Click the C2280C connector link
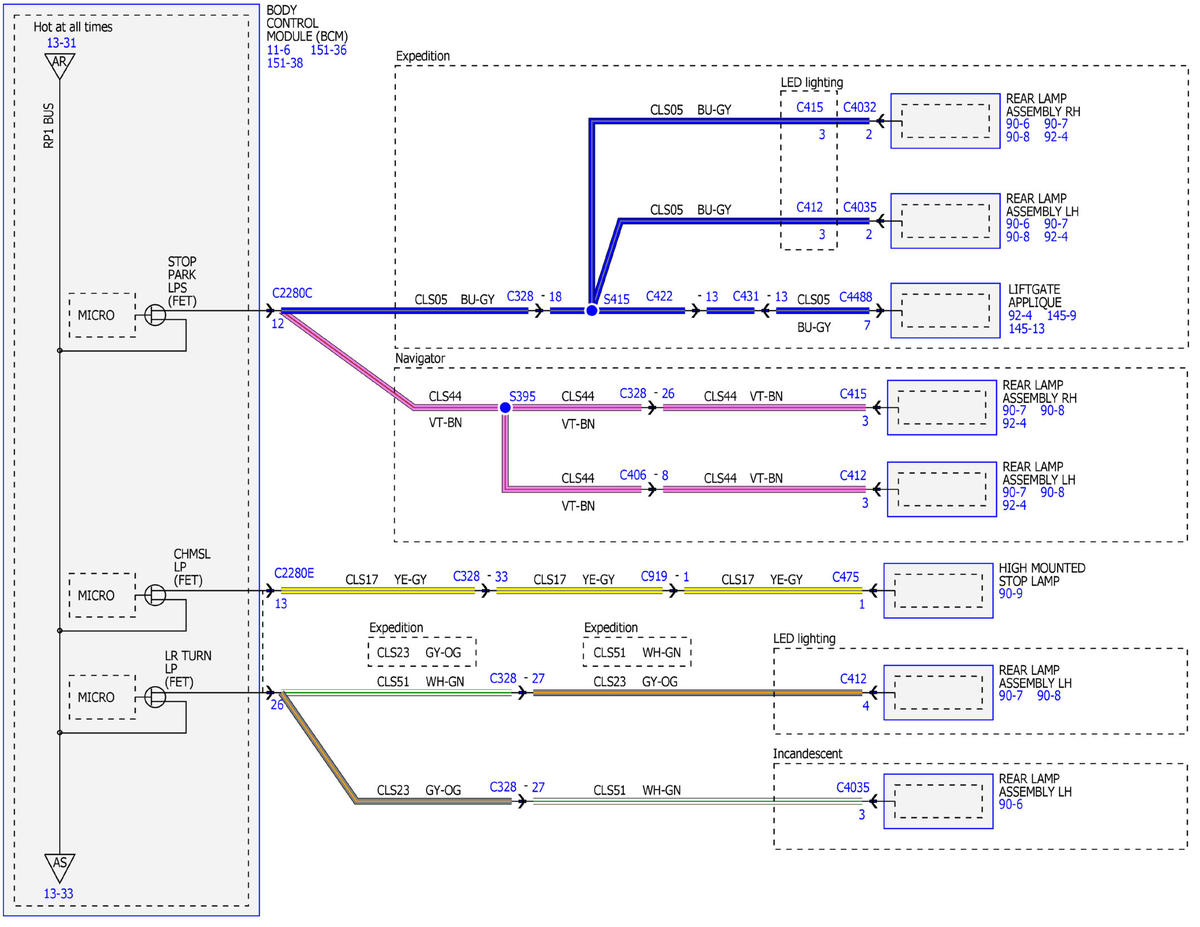1200x927 pixels. (x=293, y=294)
